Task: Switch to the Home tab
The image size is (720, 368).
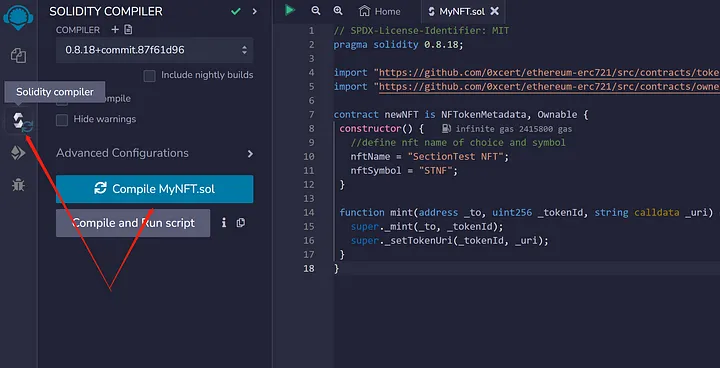Action: 379,11
